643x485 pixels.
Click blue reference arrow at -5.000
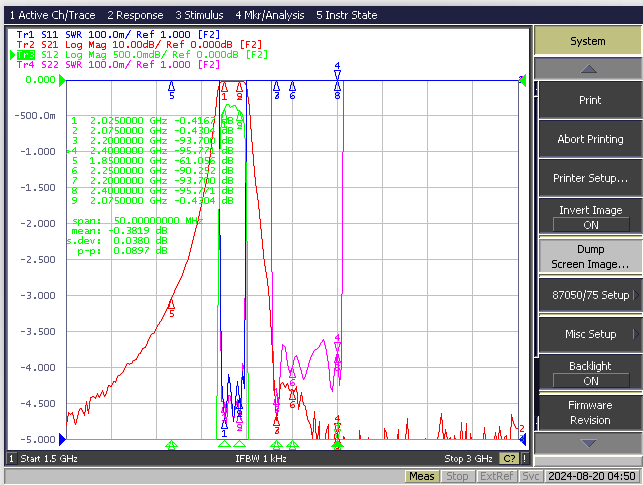pyautogui.click(x=62, y=439)
